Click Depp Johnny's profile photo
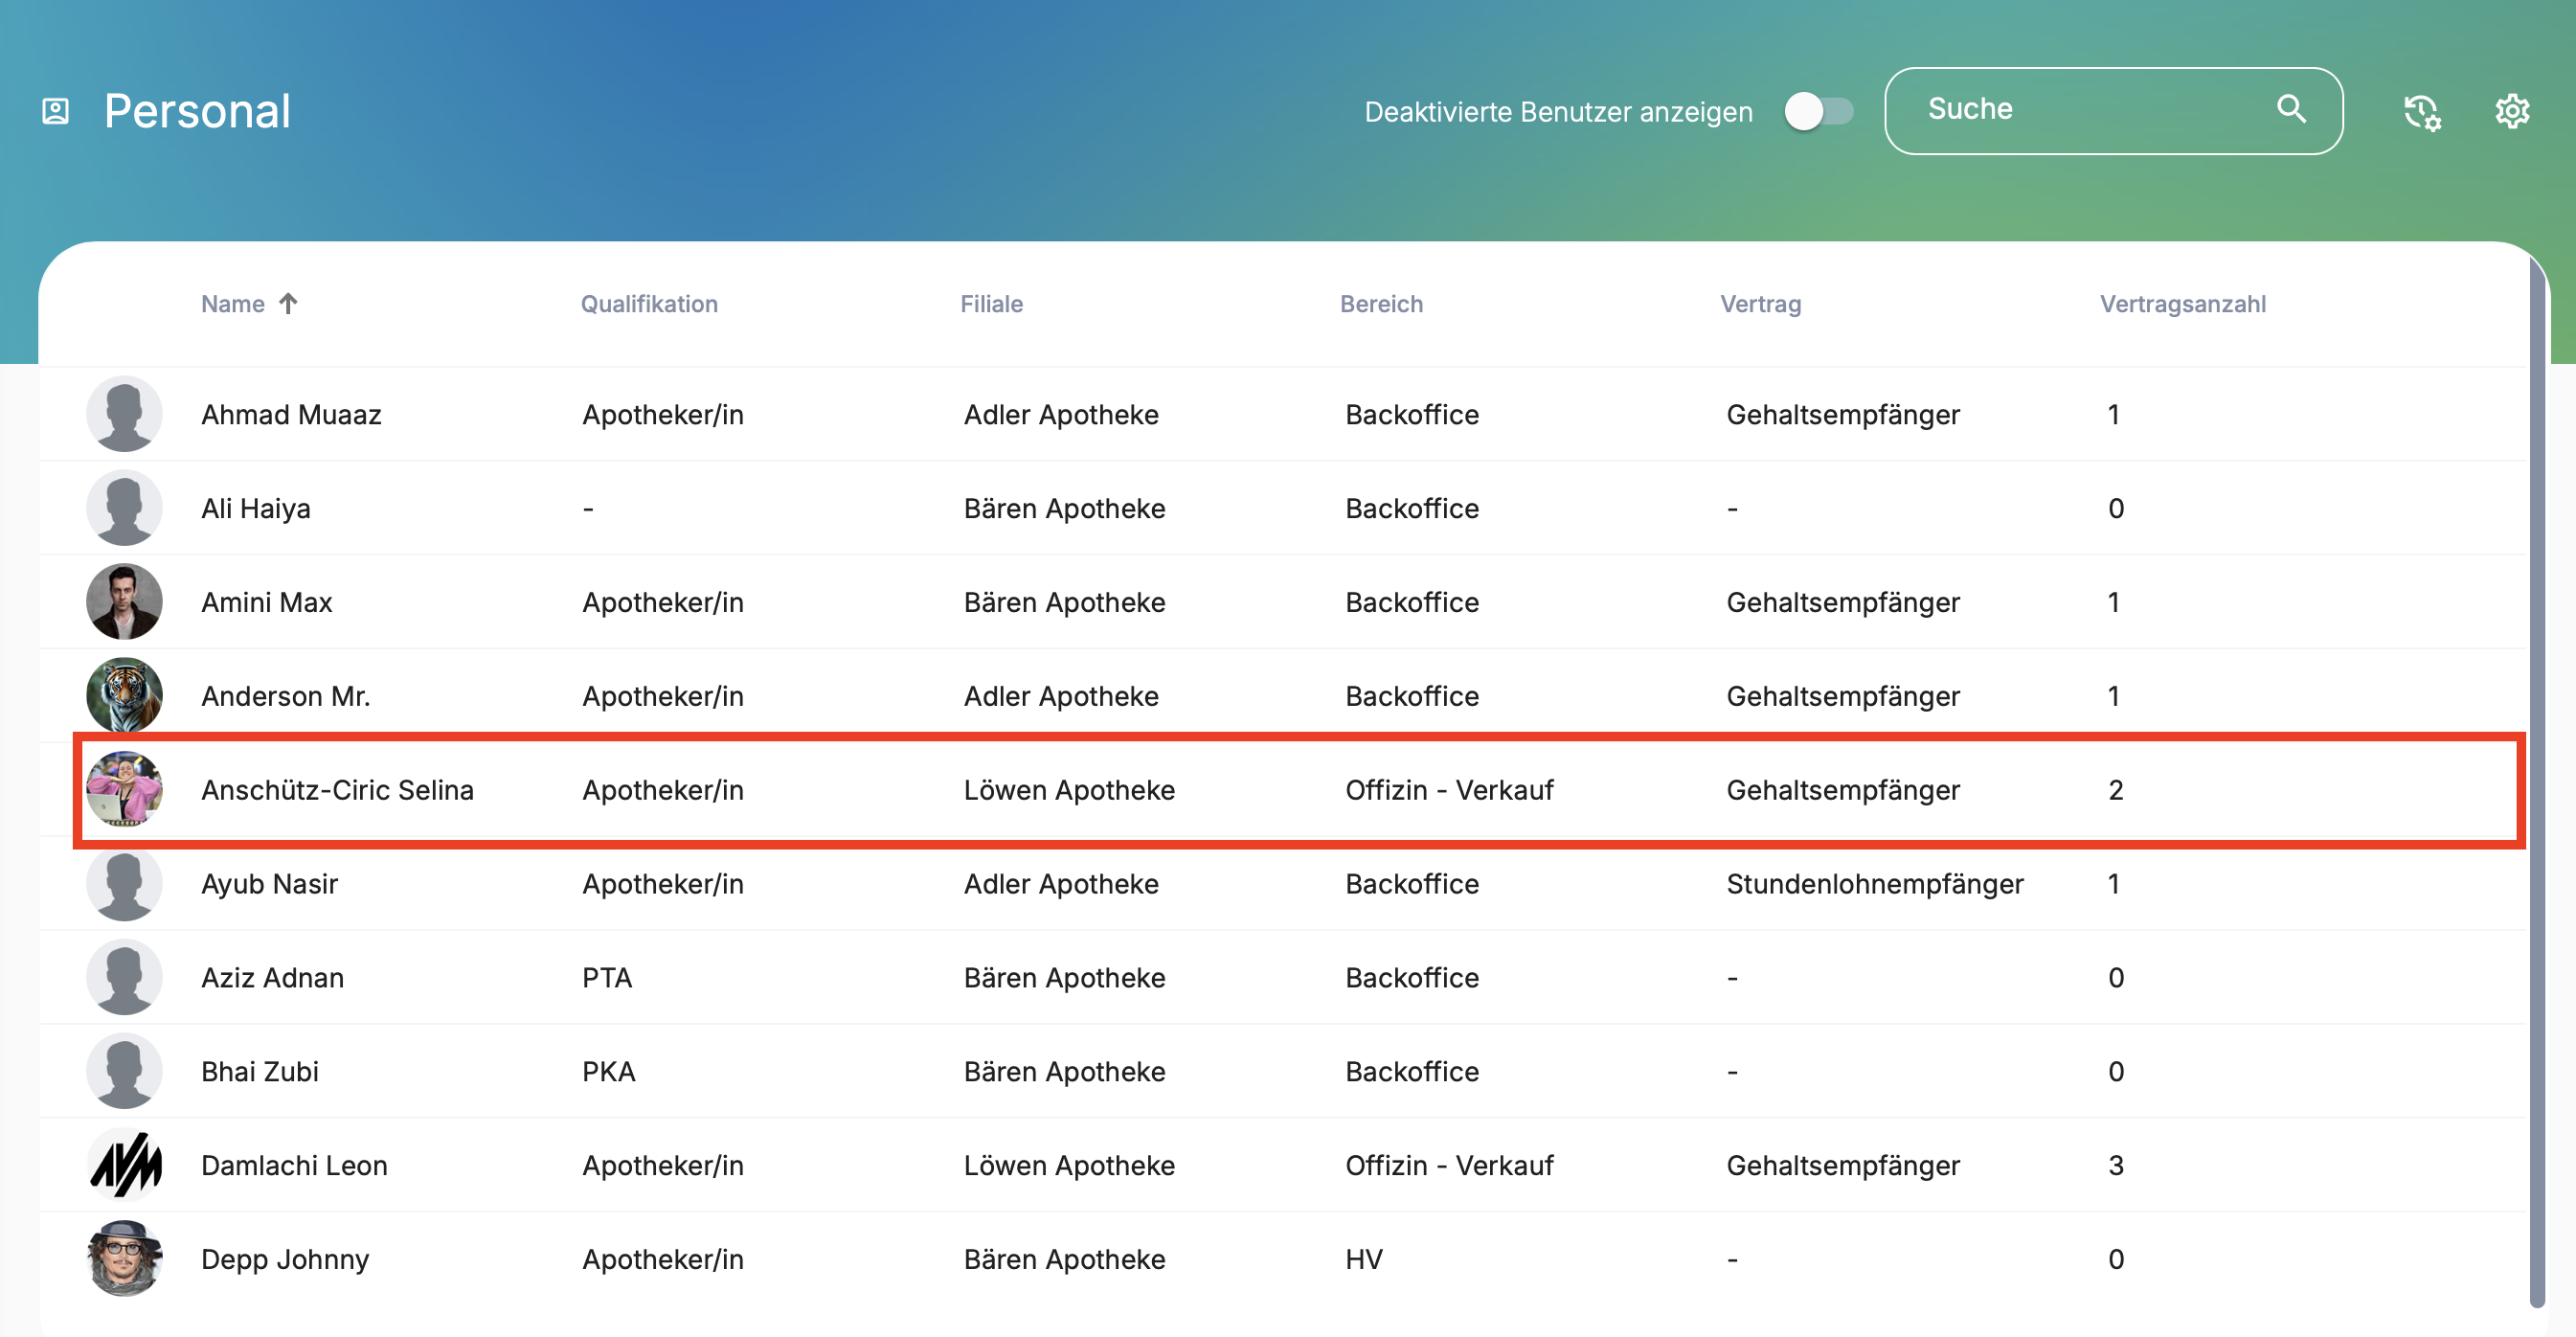2576x1337 pixels. [124, 1258]
